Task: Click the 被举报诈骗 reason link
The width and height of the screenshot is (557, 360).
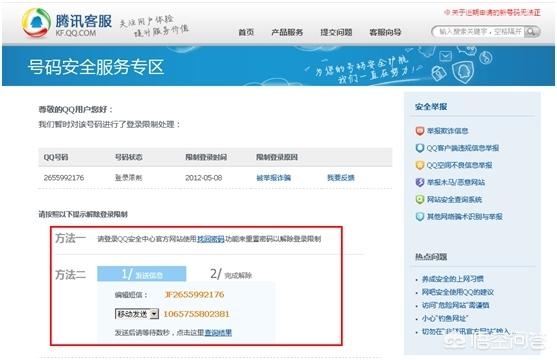Action: coord(274,178)
